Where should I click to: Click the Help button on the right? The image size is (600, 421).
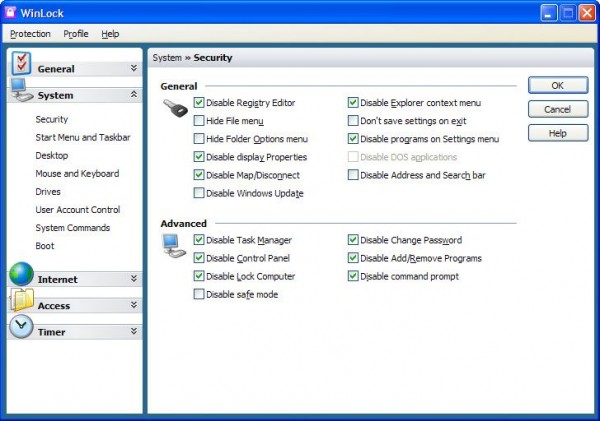coord(558,133)
